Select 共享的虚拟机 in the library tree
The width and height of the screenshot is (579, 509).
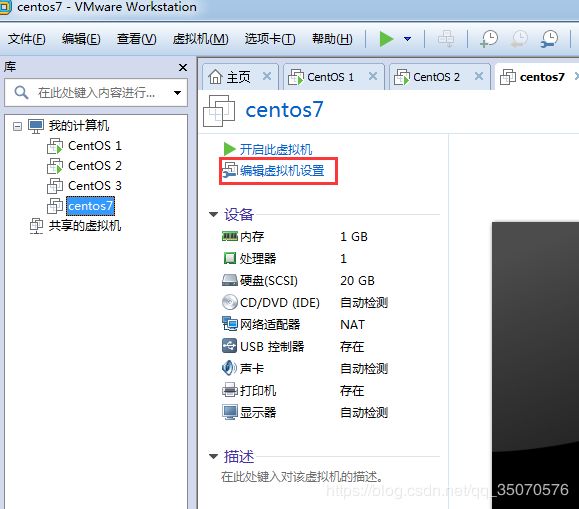tap(85, 225)
